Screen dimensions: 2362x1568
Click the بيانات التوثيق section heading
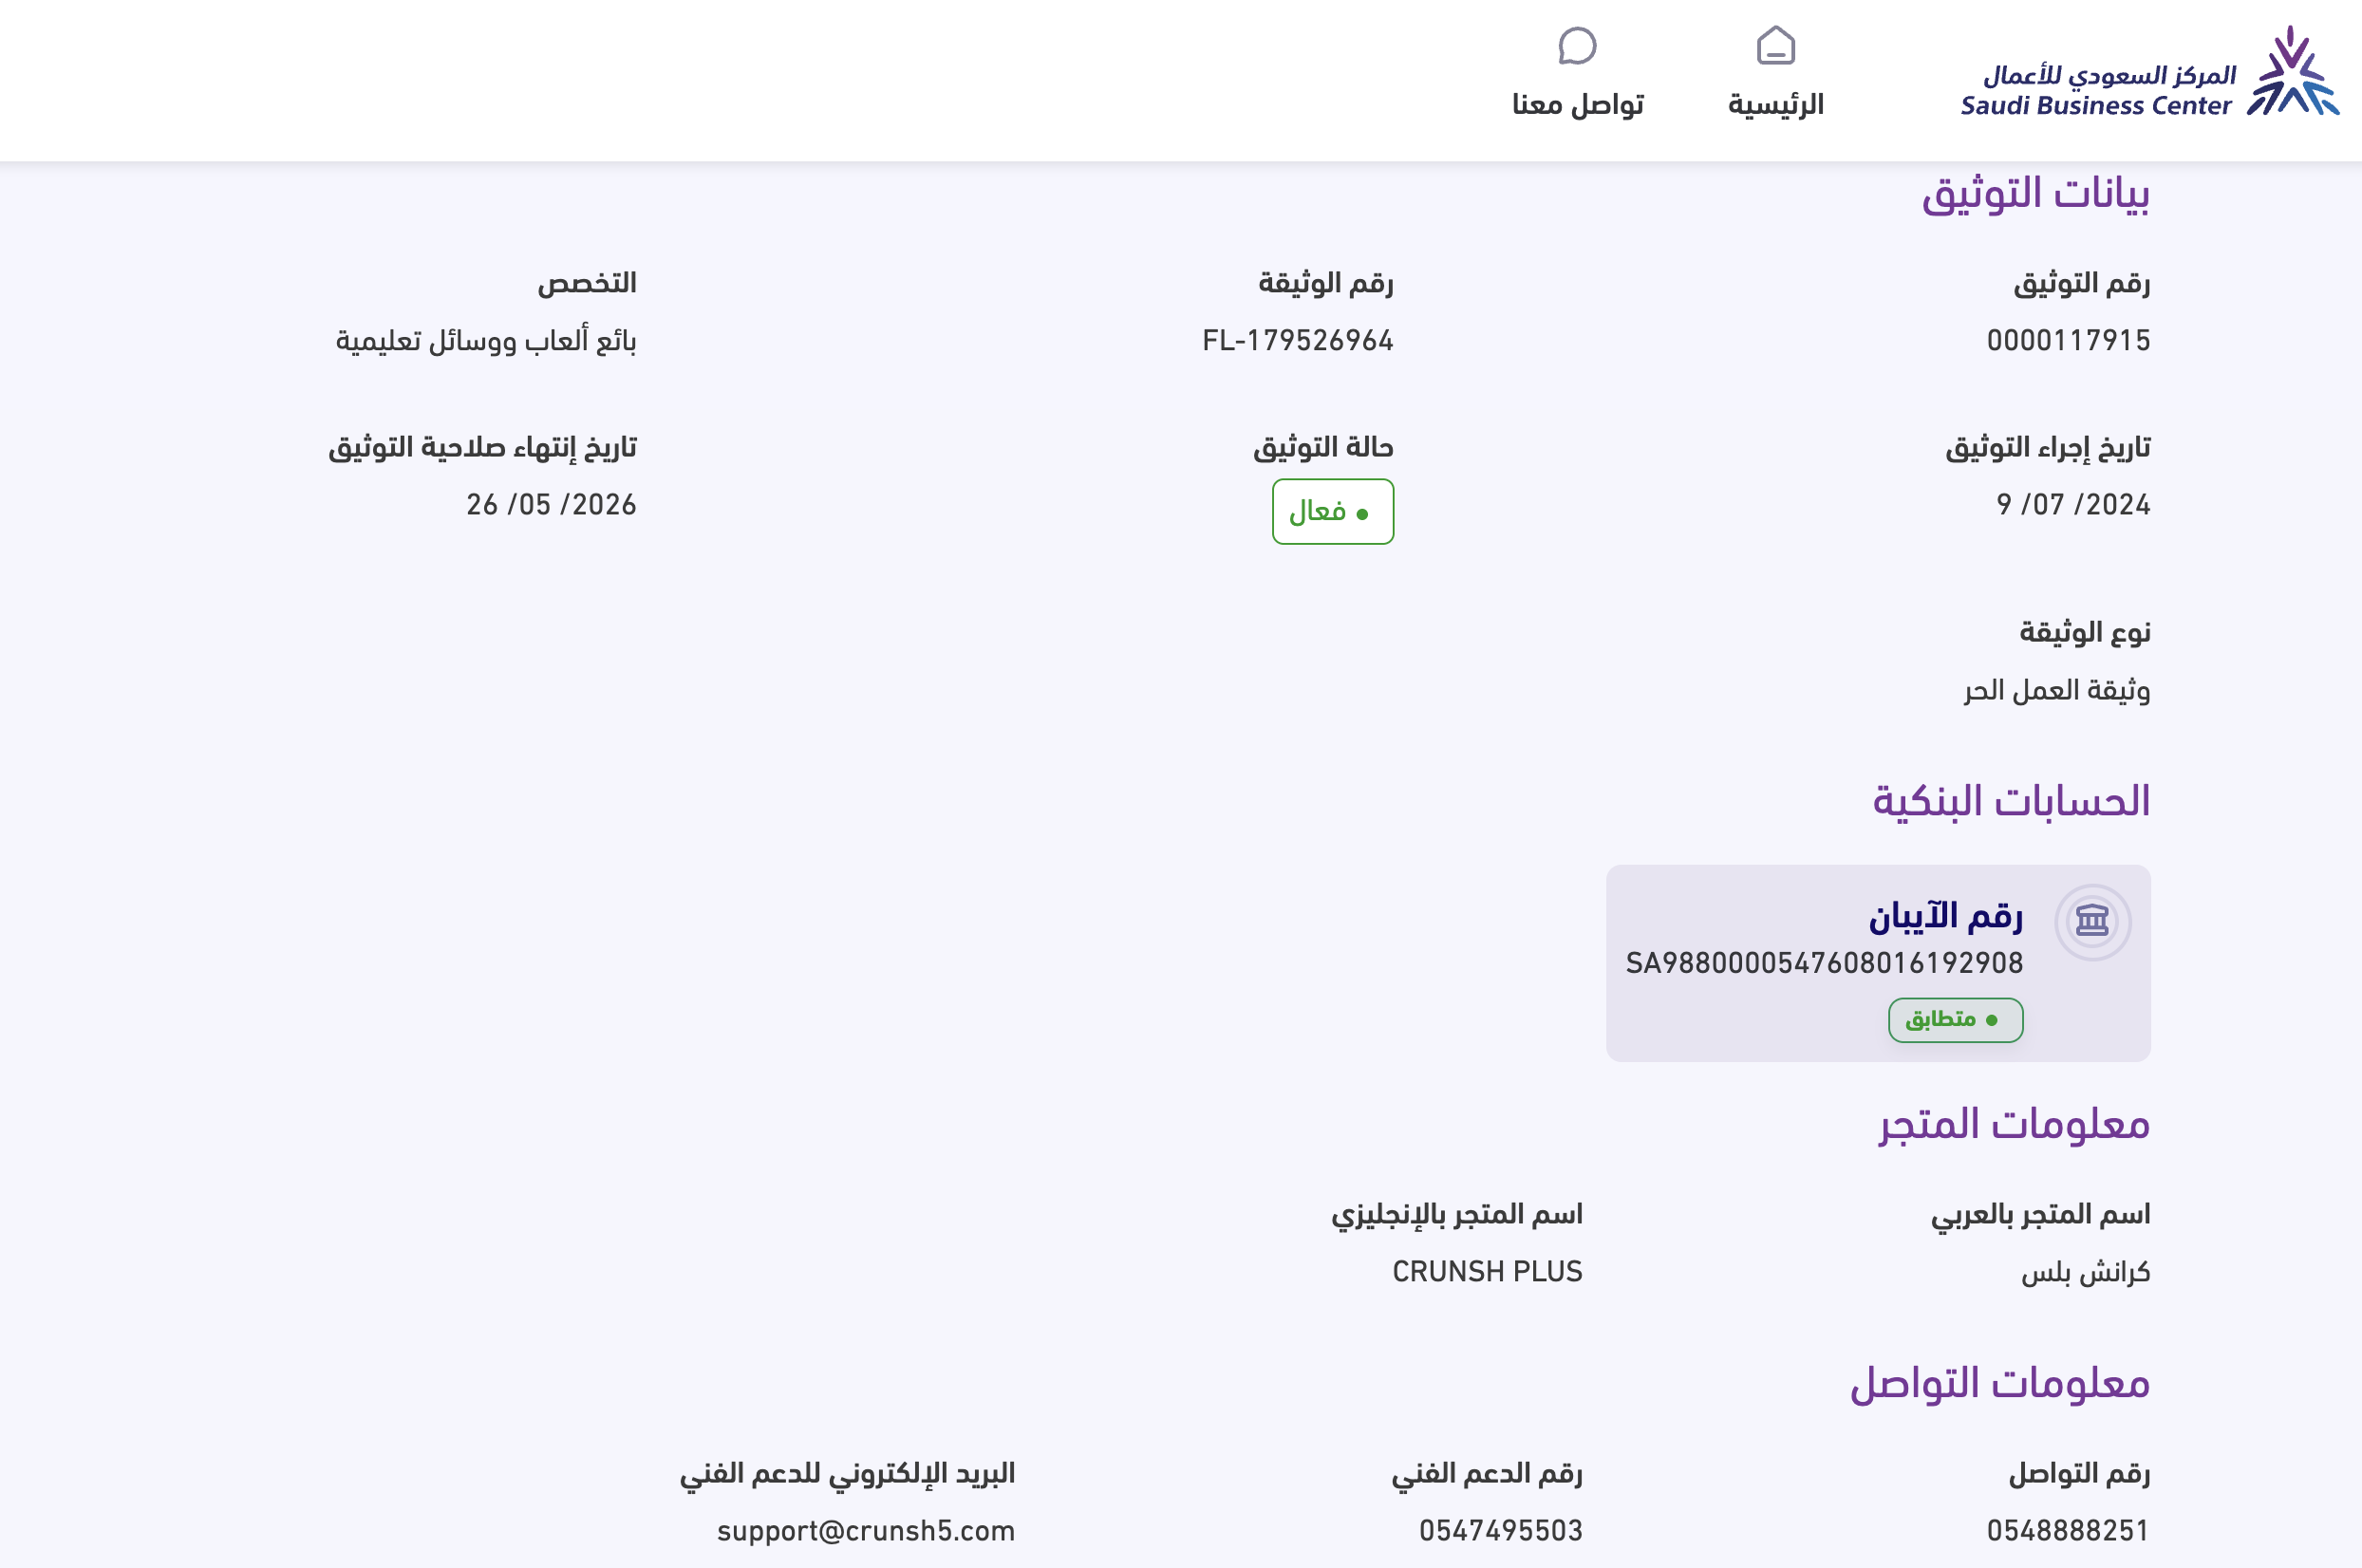coord(2035,193)
